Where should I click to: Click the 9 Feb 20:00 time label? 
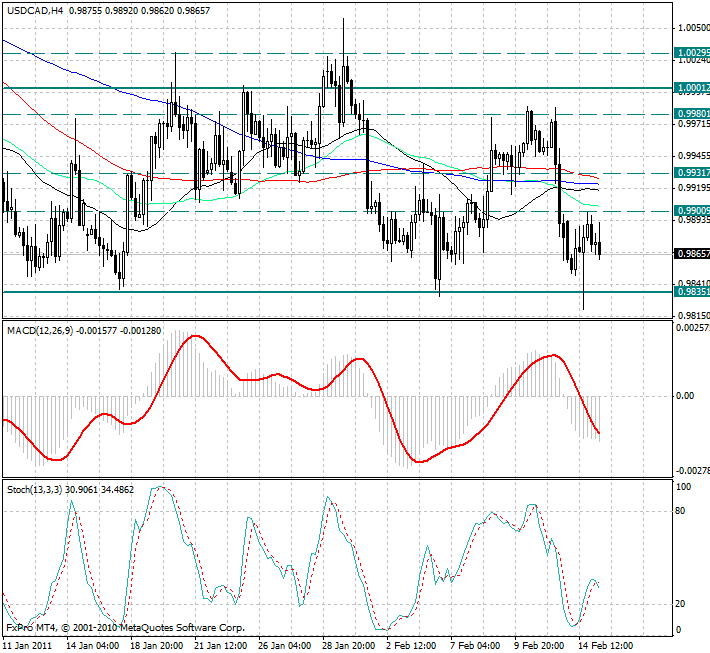pos(540,645)
